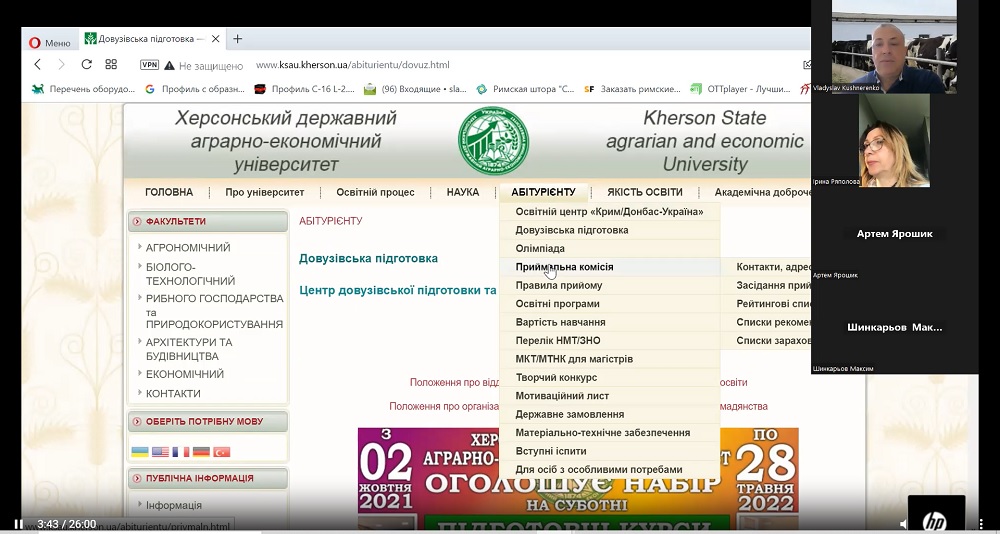The image size is (1000, 534).
Task: Open the Профиль С-16 L-2 bookmark
Action: (305, 89)
